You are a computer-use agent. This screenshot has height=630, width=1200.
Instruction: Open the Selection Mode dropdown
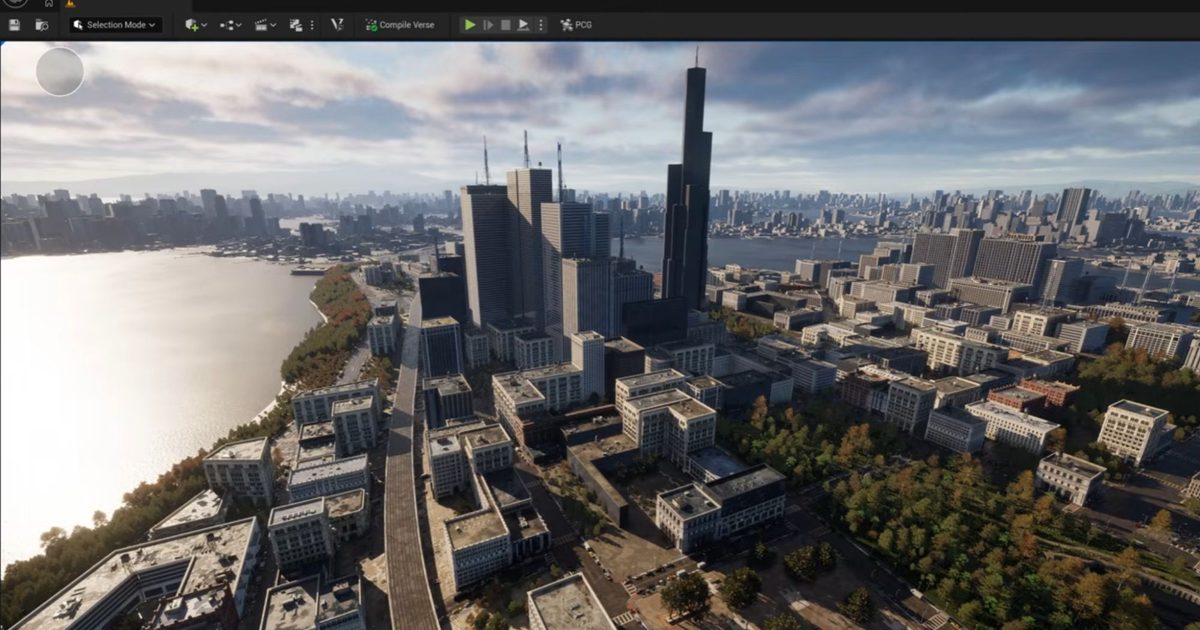point(115,25)
